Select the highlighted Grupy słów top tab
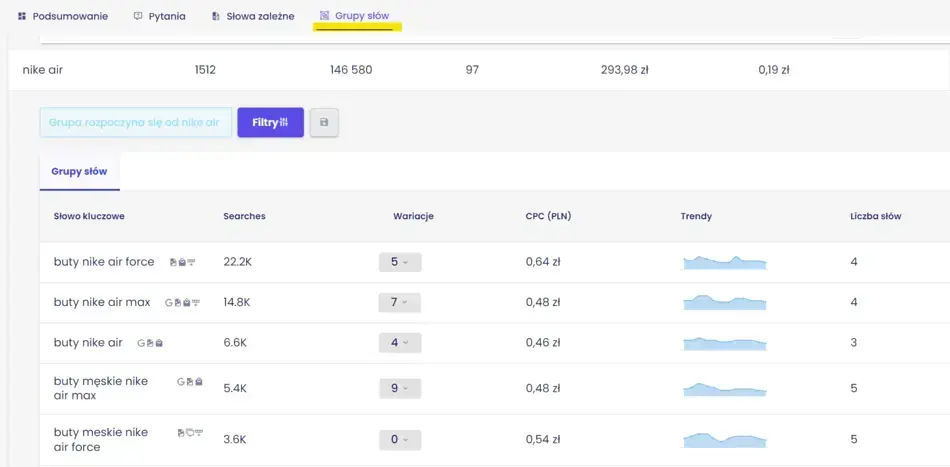This screenshot has width=950, height=467. tap(355, 16)
